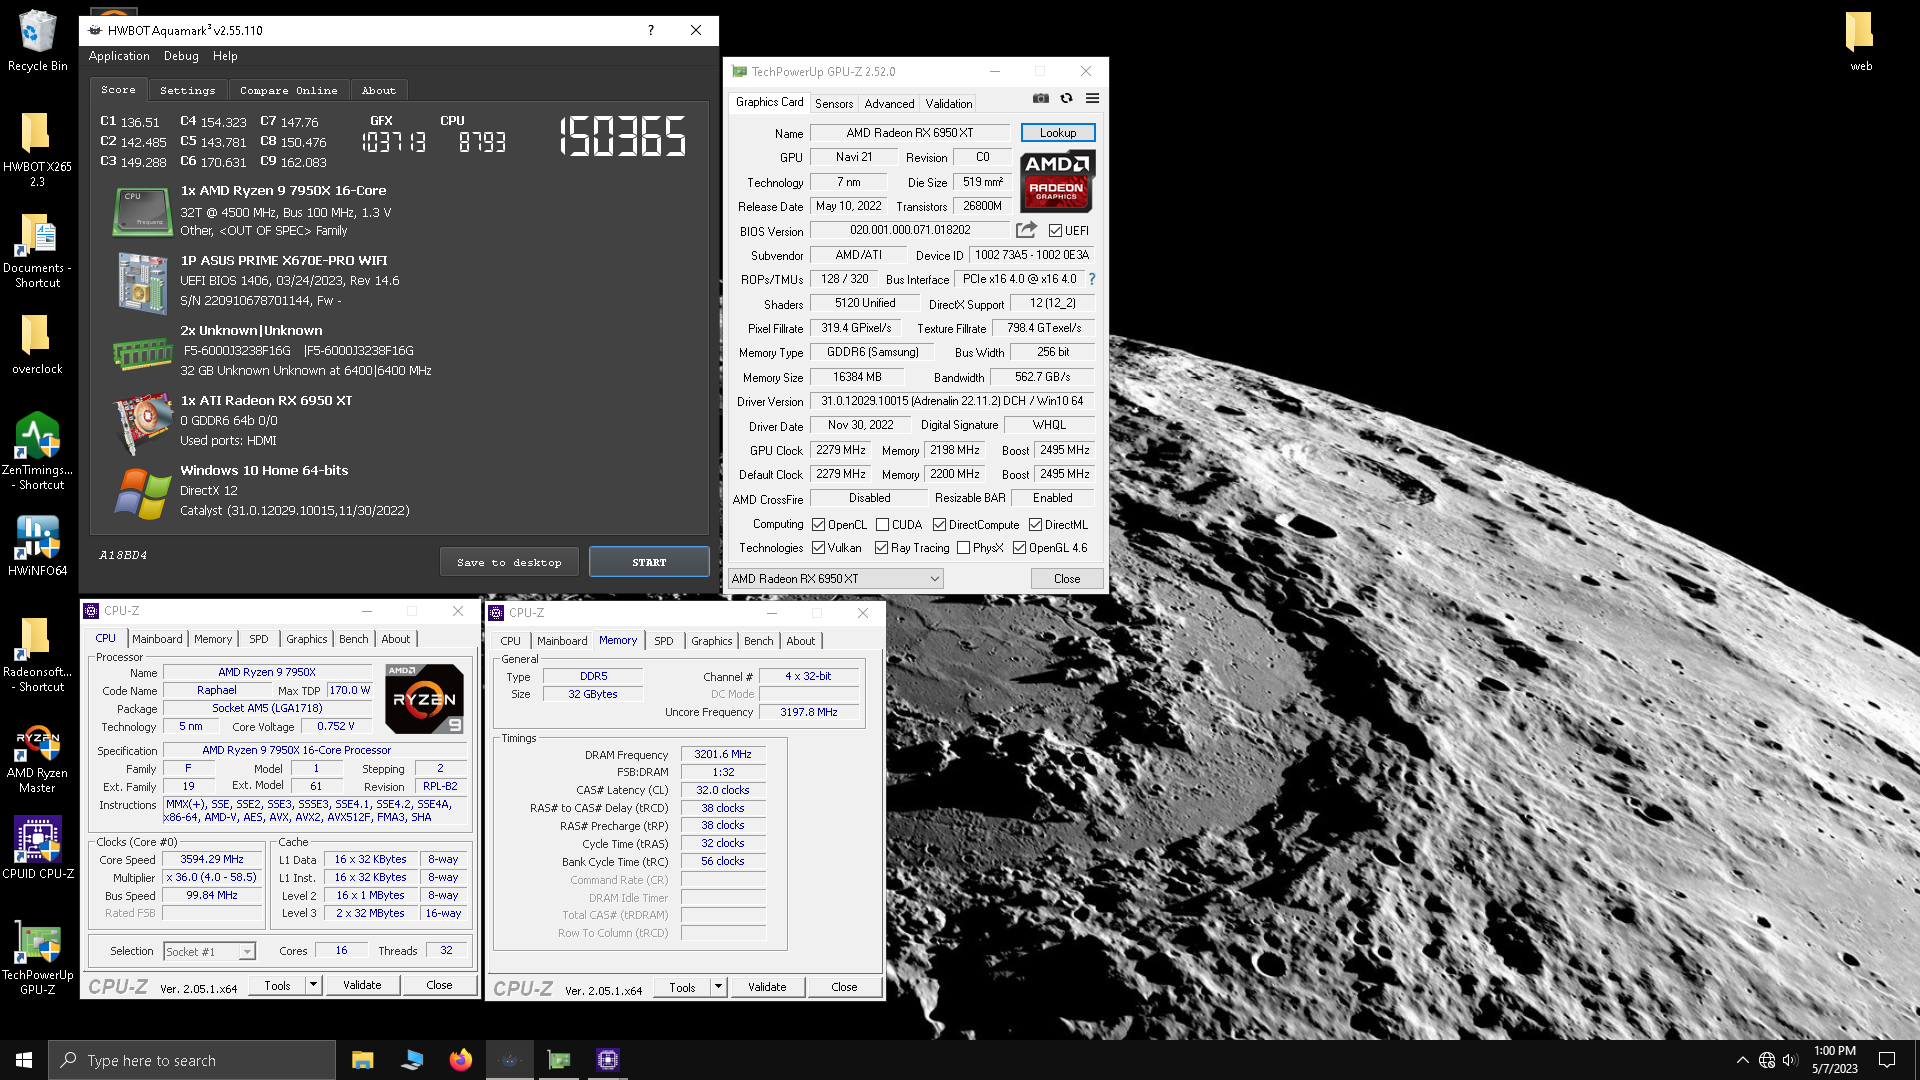Toggle Ray Tracing checkbox in GPU-Z
Viewport: 1920px width, 1080px height.
(881, 548)
